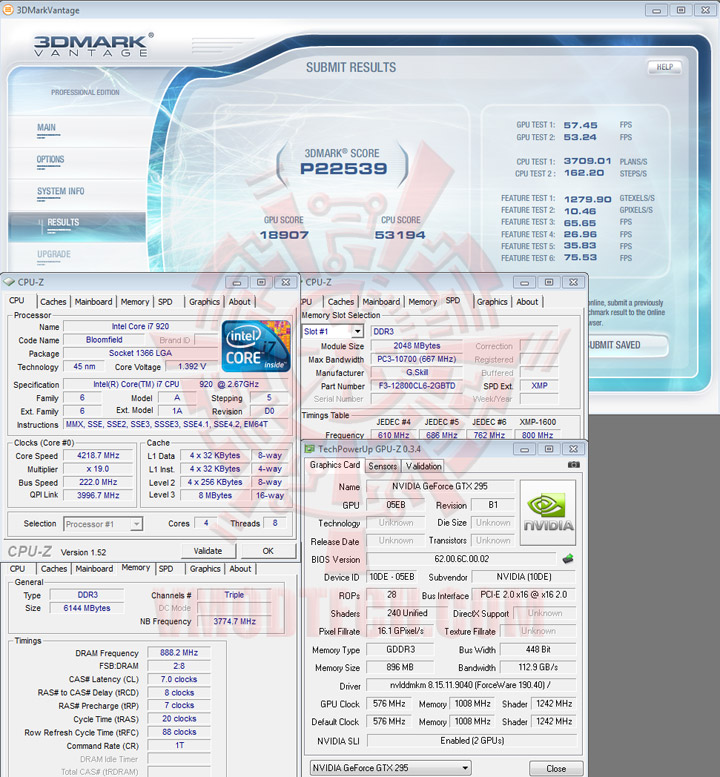Click the Multiplier x 19.0 value

point(98,469)
